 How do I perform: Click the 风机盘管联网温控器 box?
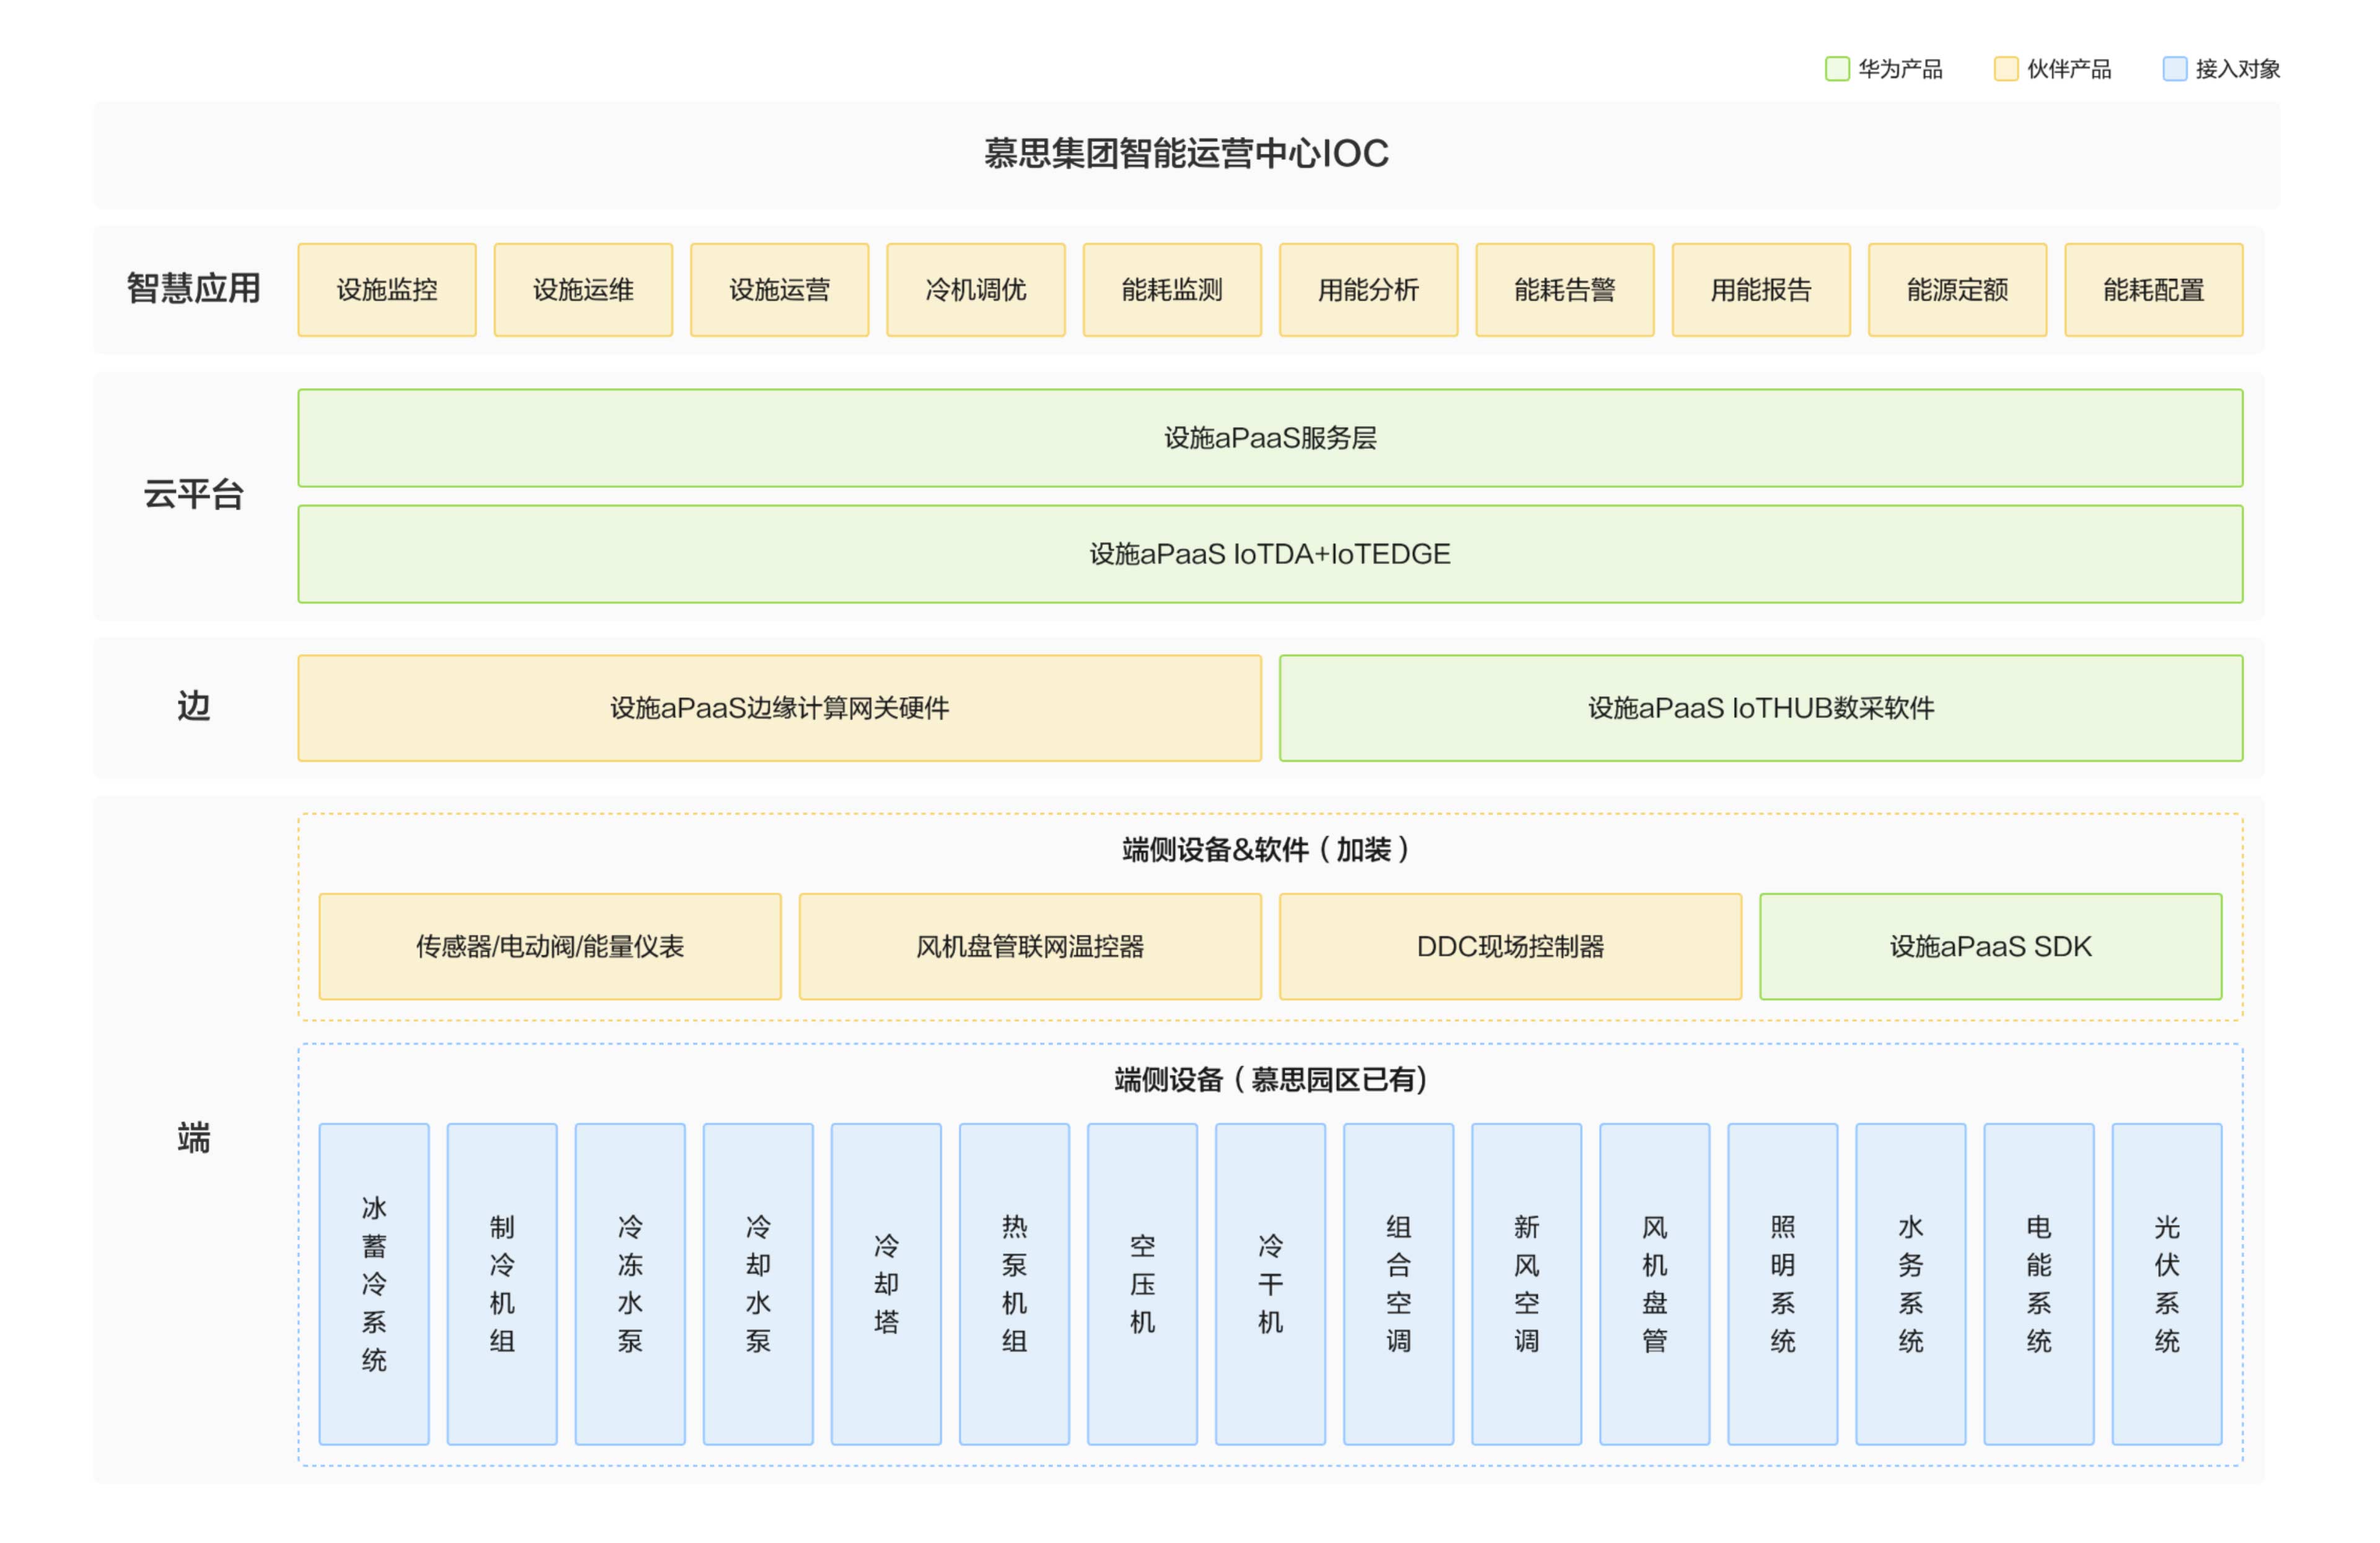(x=1030, y=947)
